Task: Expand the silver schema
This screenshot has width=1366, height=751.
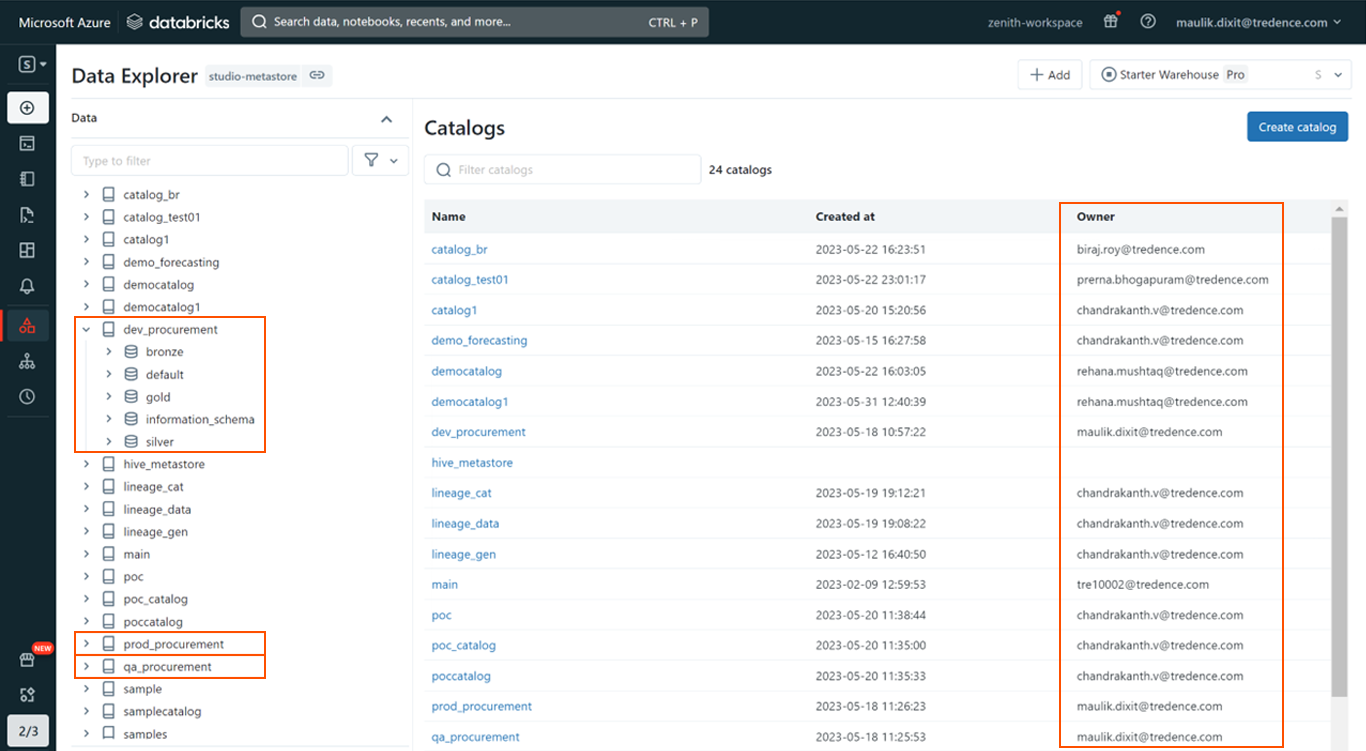Action: pos(109,442)
